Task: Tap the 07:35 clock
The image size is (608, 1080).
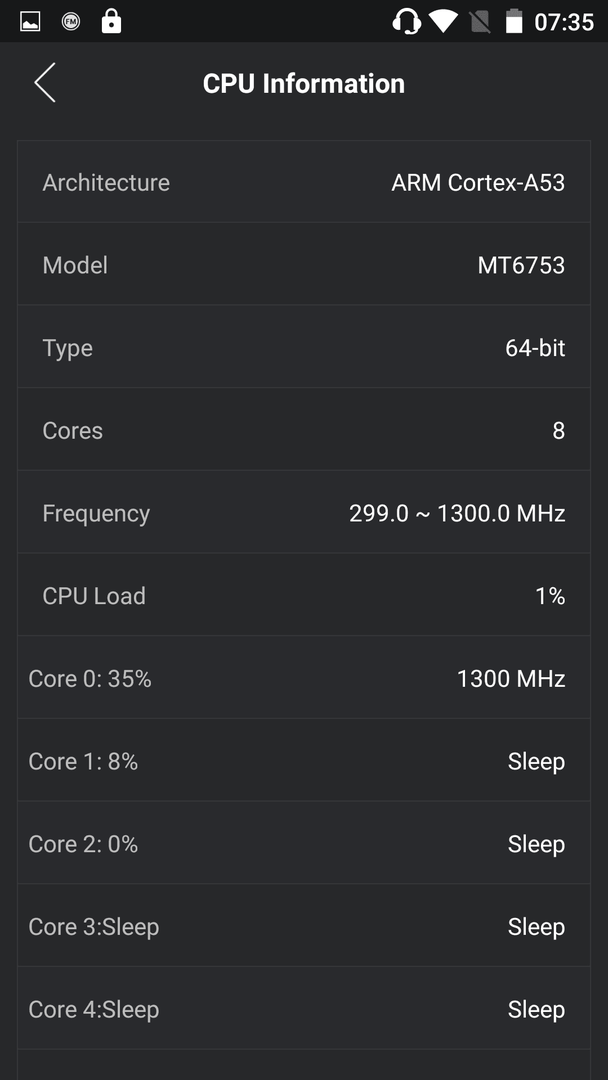Action: [564, 22]
